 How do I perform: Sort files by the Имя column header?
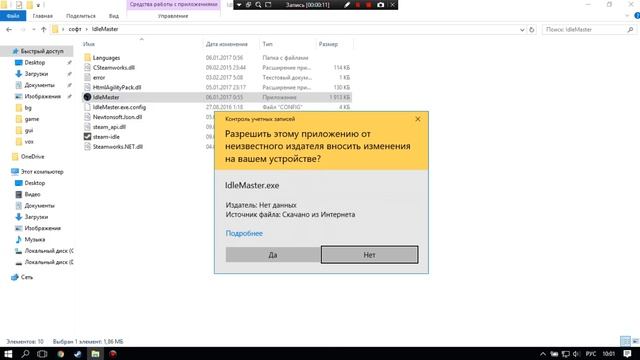point(89,44)
